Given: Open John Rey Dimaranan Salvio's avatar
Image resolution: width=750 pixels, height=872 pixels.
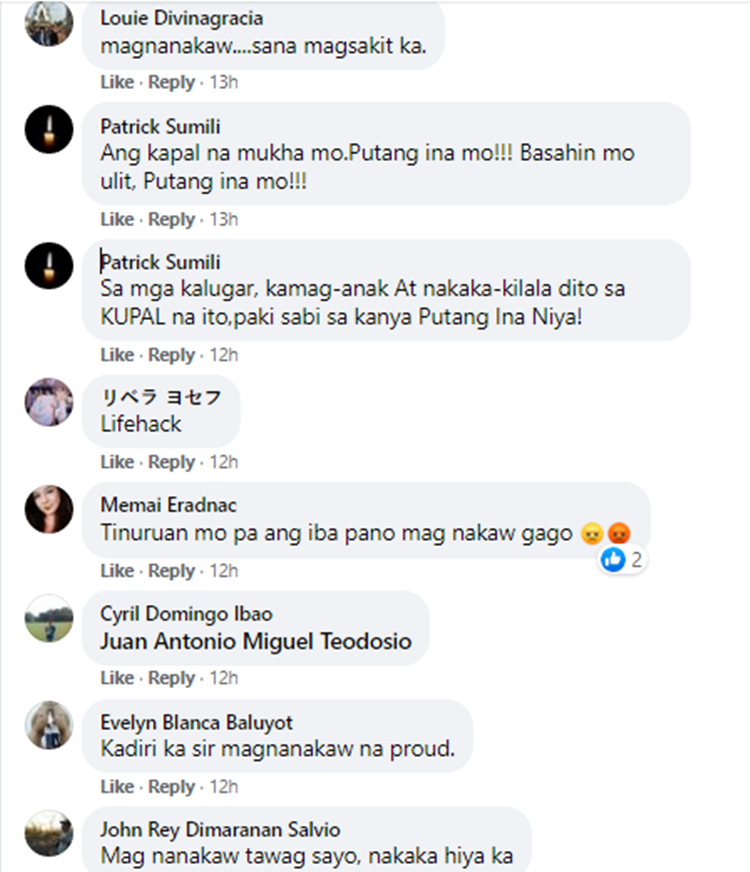Looking at the screenshot, I should pyautogui.click(x=49, y=833).
